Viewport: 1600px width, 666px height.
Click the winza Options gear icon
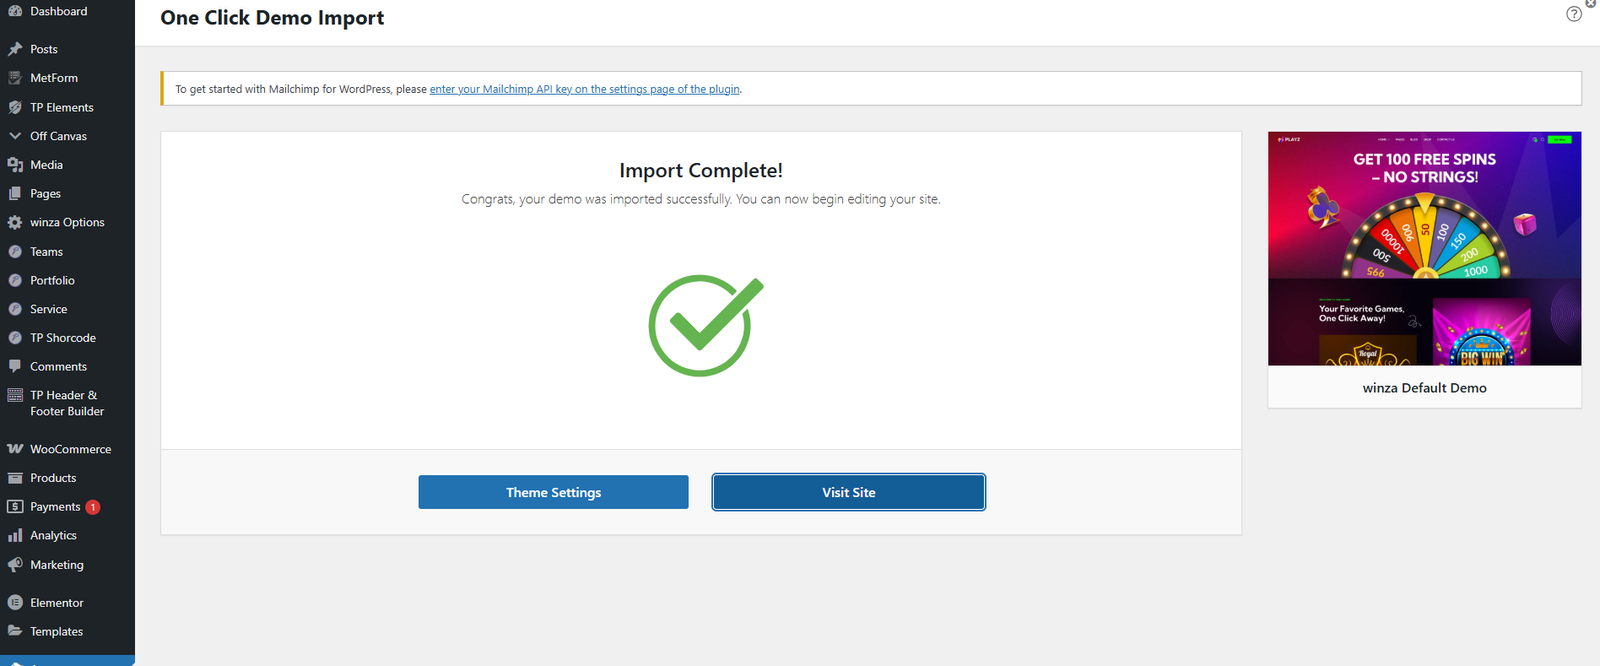15,223
